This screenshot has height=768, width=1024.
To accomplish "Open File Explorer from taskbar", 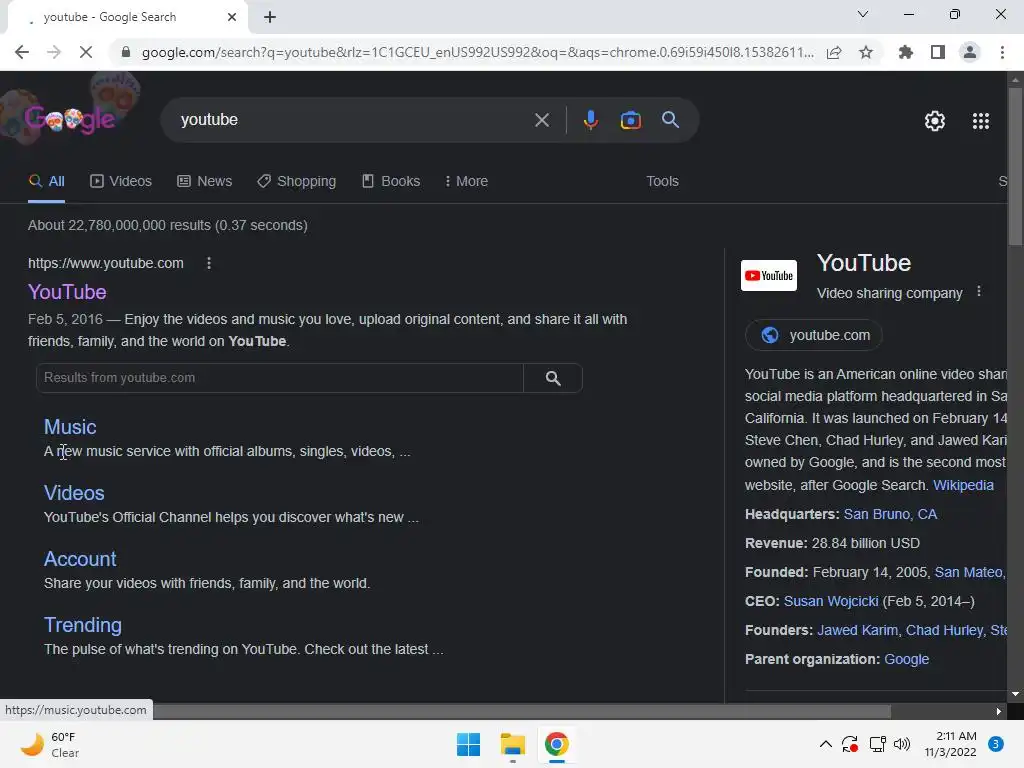I will [513, 744].
